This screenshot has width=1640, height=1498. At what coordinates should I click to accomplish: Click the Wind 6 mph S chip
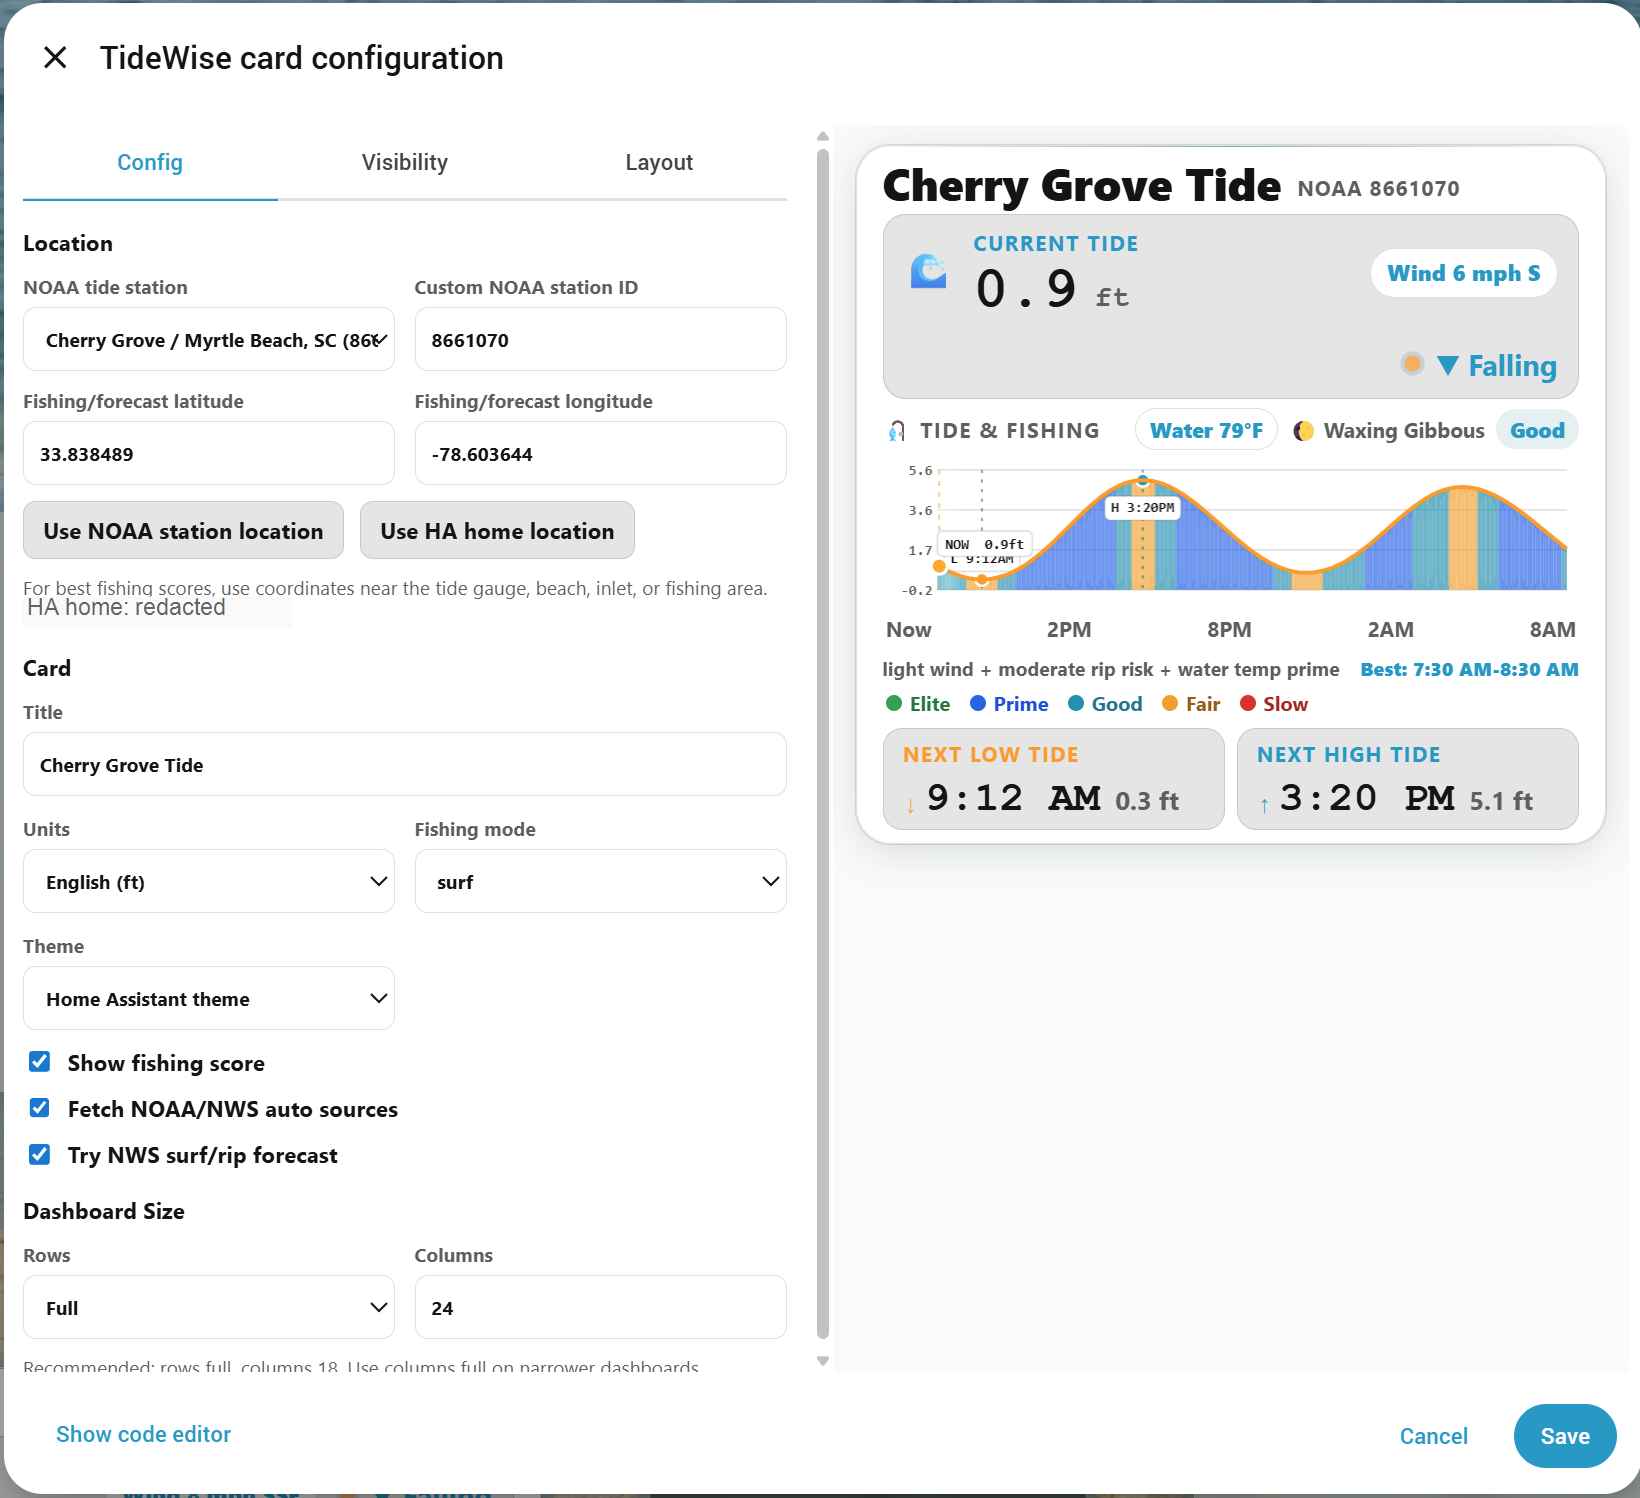pos(1464,273)
